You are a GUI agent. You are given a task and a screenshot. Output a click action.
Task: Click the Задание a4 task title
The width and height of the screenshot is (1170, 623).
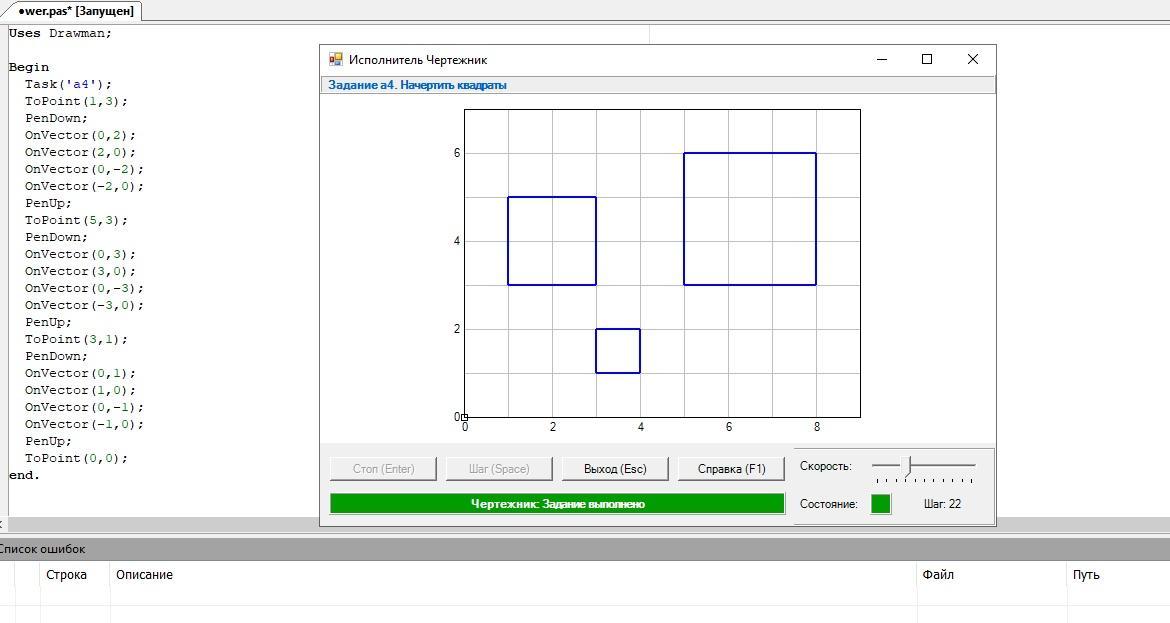coord(417,85)
